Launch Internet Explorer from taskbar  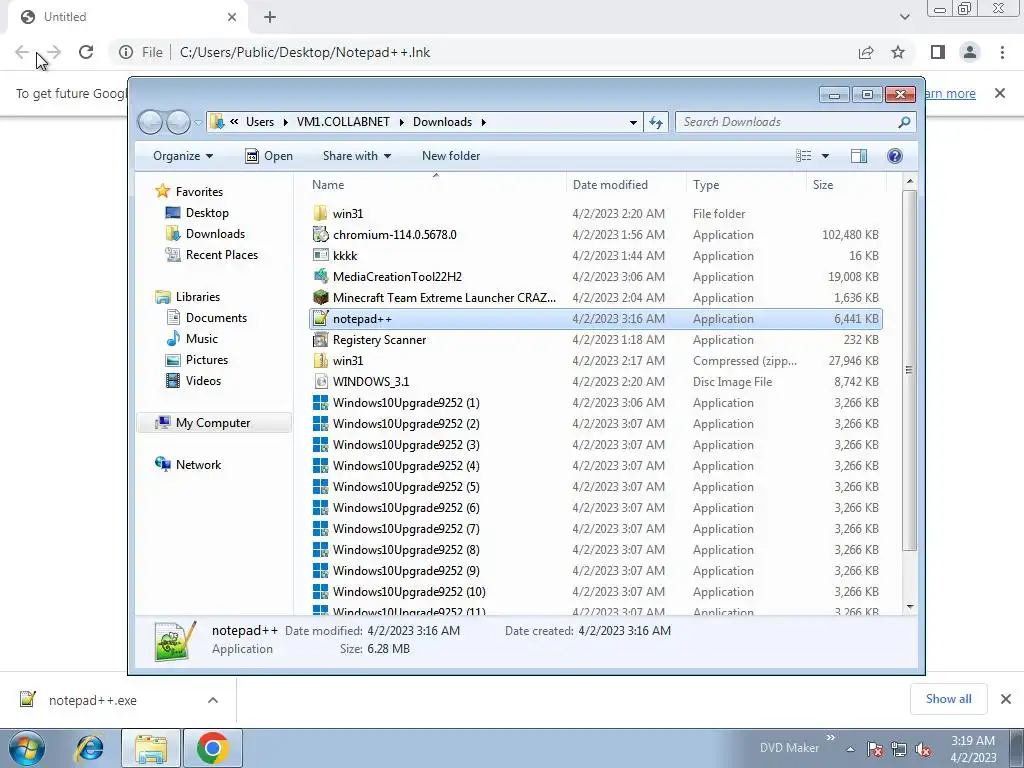click(x=89, y=748)
